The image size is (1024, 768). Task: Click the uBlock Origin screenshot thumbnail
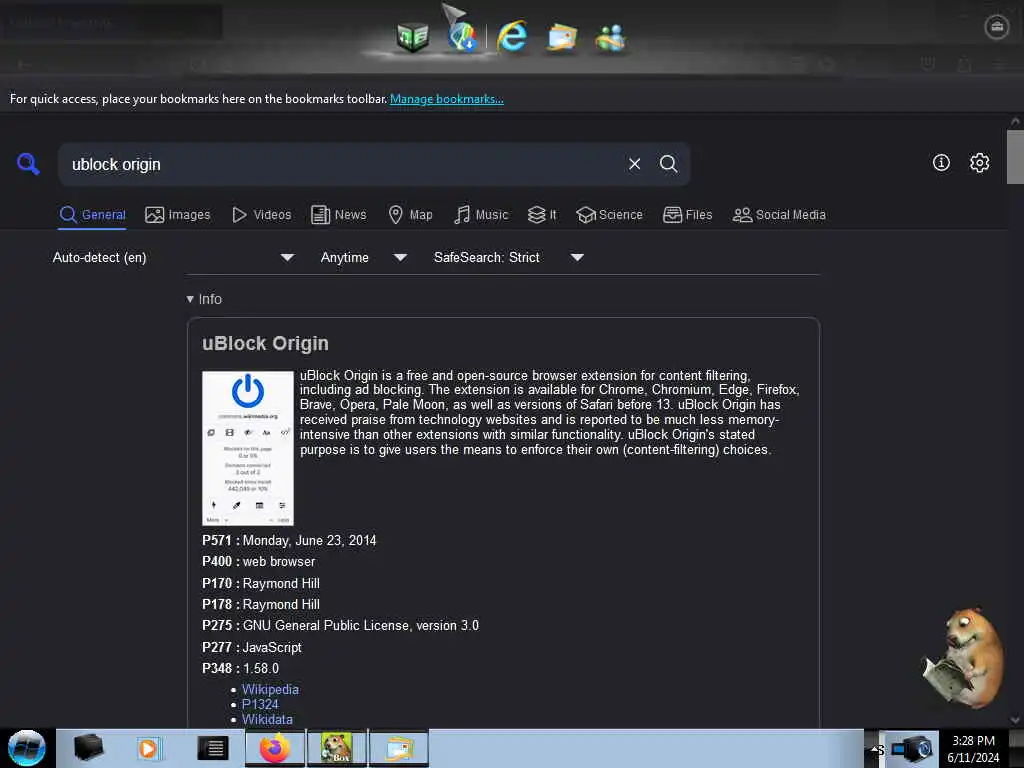[248, 448]
